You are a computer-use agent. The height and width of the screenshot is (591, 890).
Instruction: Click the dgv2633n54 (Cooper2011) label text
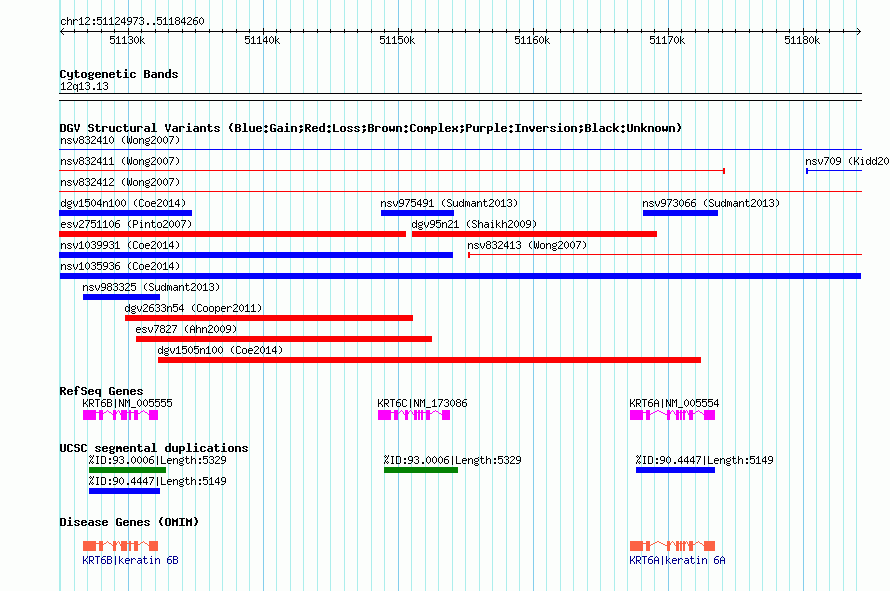click(x=193, y=308)
